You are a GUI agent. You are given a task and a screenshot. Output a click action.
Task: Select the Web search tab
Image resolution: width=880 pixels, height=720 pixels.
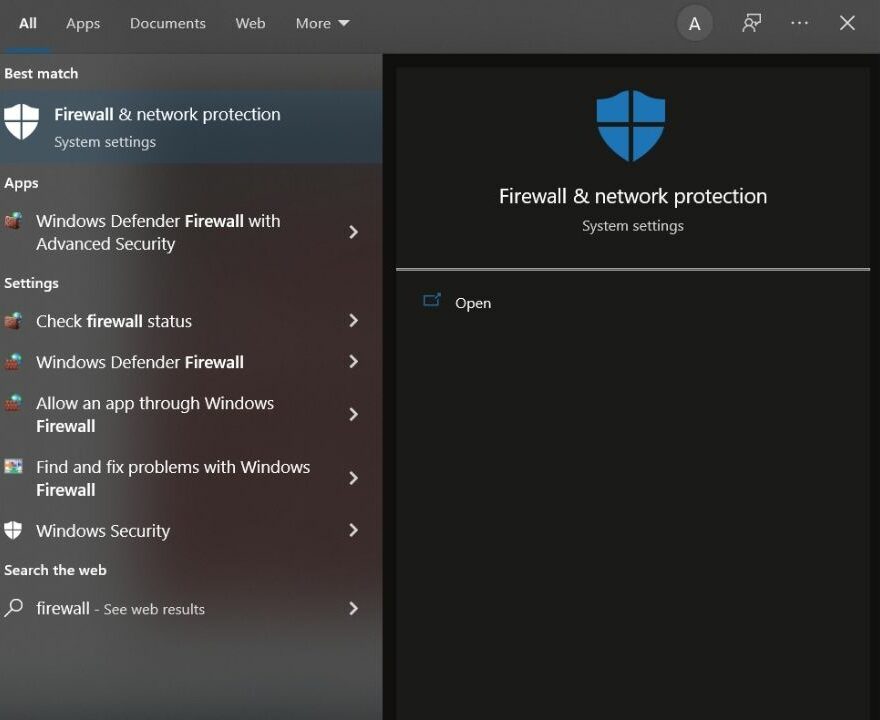tap(250, 23)
